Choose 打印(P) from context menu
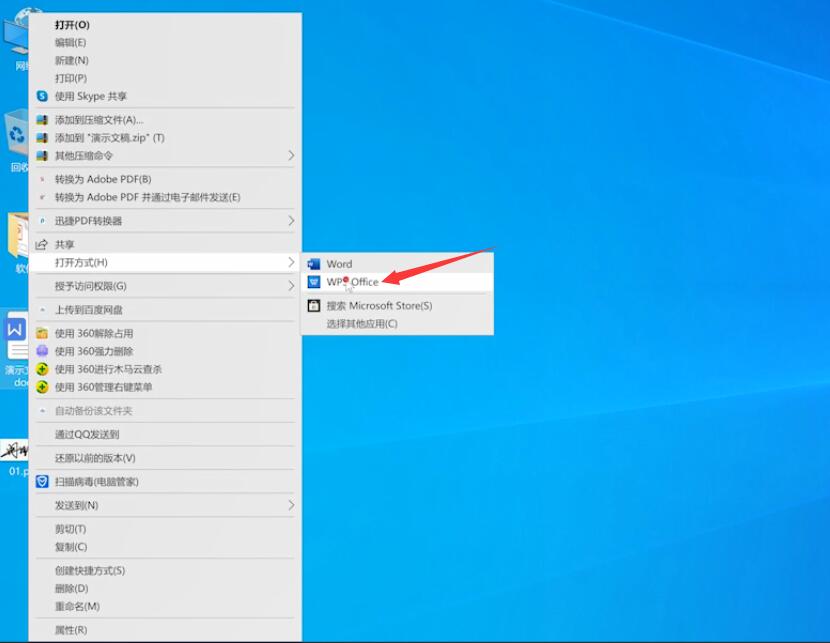Image resolution: width=830 pixels, height=643 pixels. coord(165,78)
